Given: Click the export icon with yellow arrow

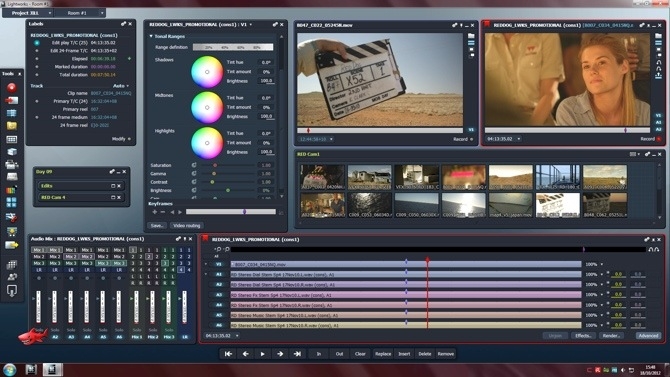Looking at the screenshot, I should (12, 245).
